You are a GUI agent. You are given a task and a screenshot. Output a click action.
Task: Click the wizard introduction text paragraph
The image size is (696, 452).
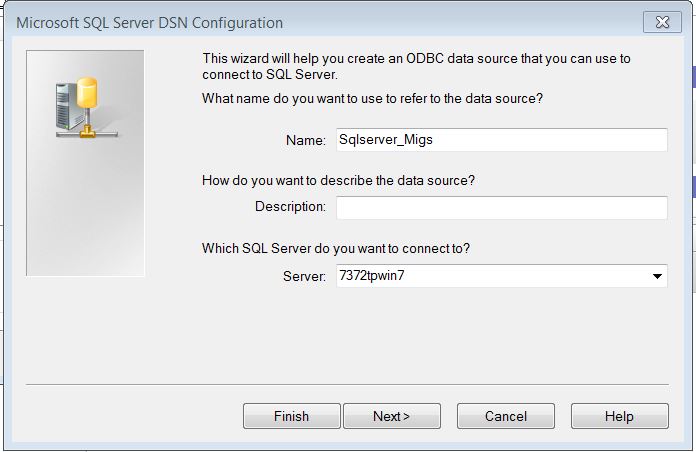coord(416,66)
